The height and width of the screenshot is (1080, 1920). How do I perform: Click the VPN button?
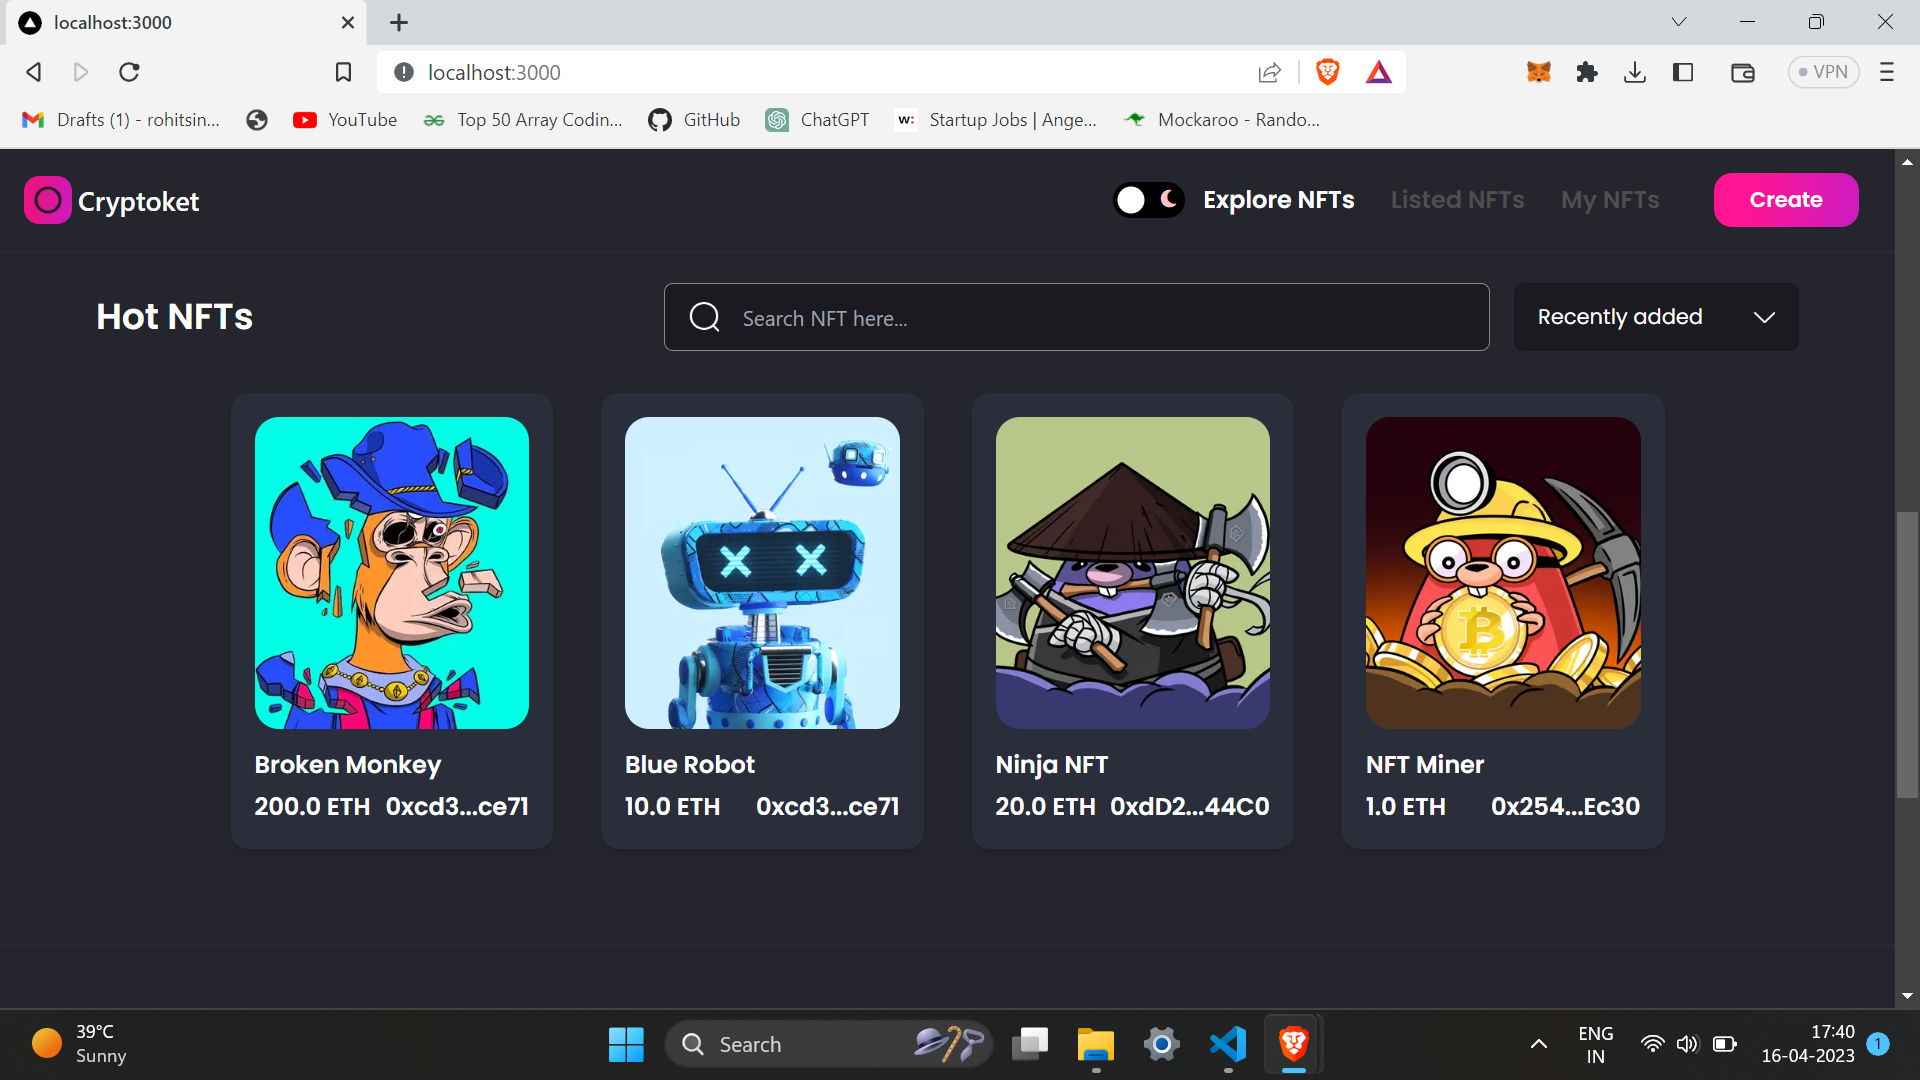point(1823,72)
